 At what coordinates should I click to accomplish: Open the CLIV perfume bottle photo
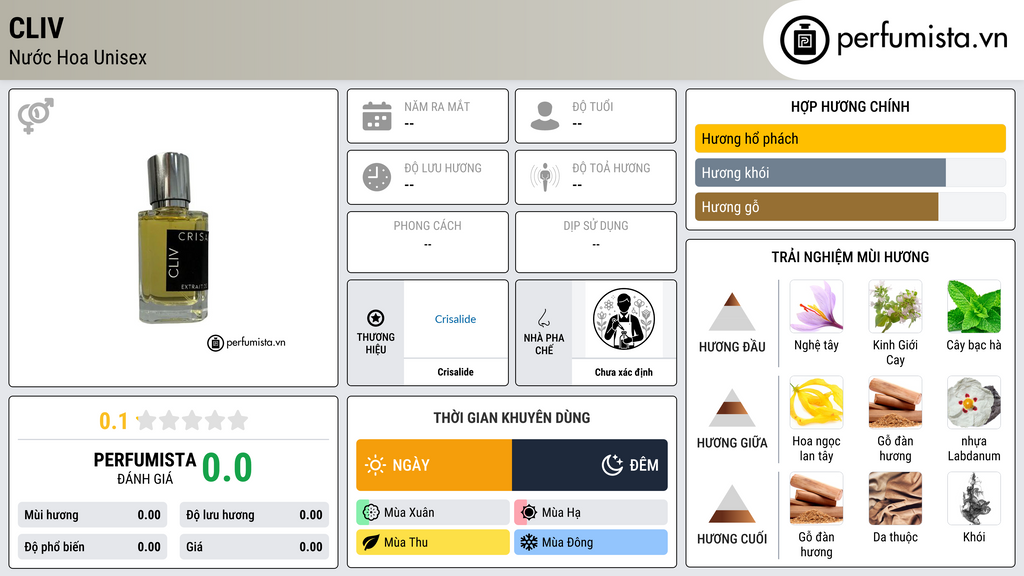[173, 238]
